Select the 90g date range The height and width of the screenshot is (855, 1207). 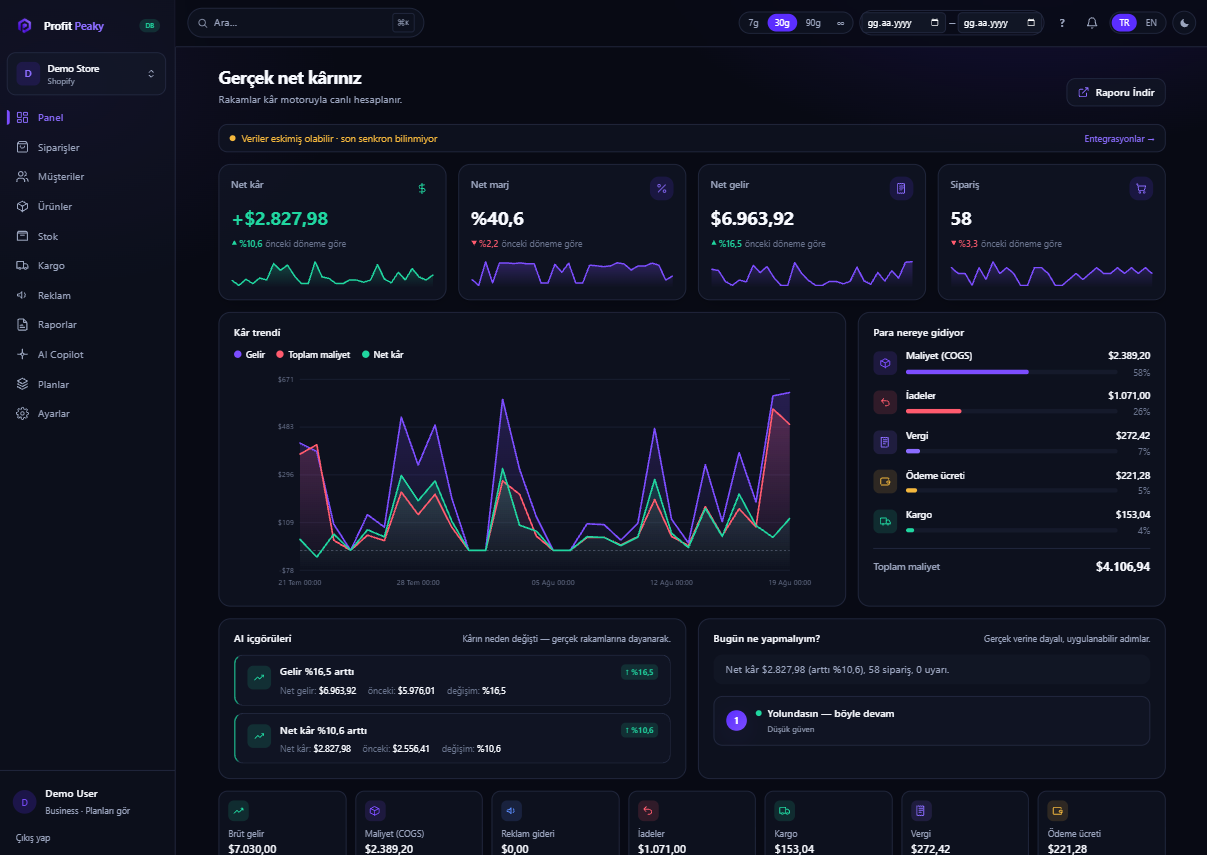pos(813,23)
